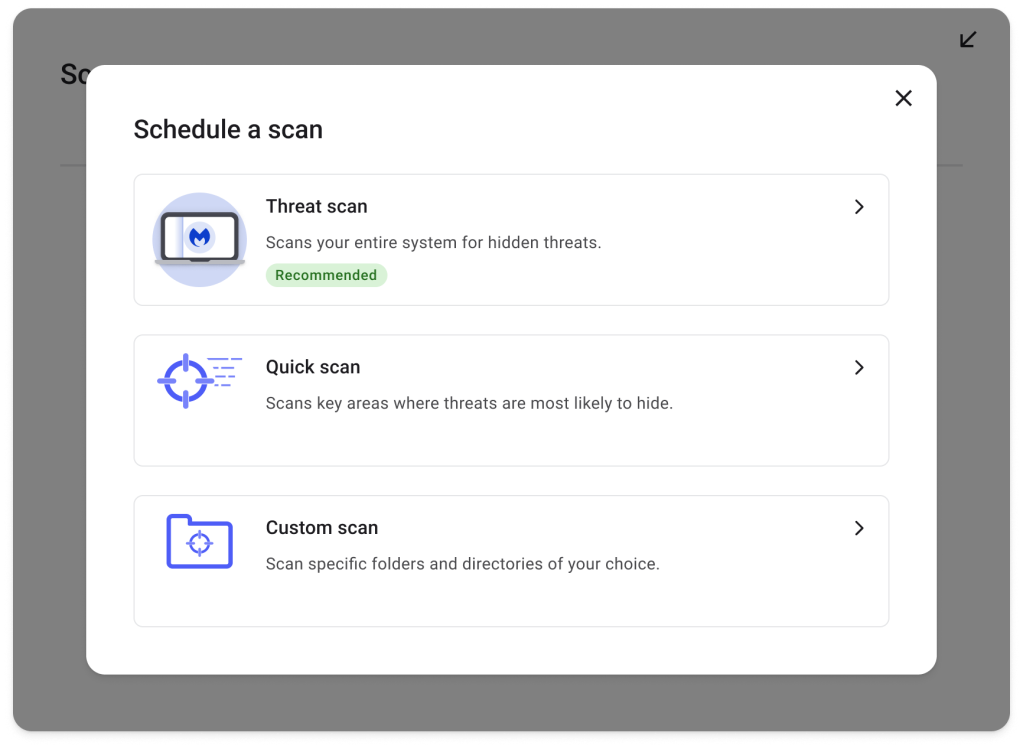This screenshot has height=749, width=1023.
Task: Click the Quick scan crosshair icon
Action: pos(185,381)
